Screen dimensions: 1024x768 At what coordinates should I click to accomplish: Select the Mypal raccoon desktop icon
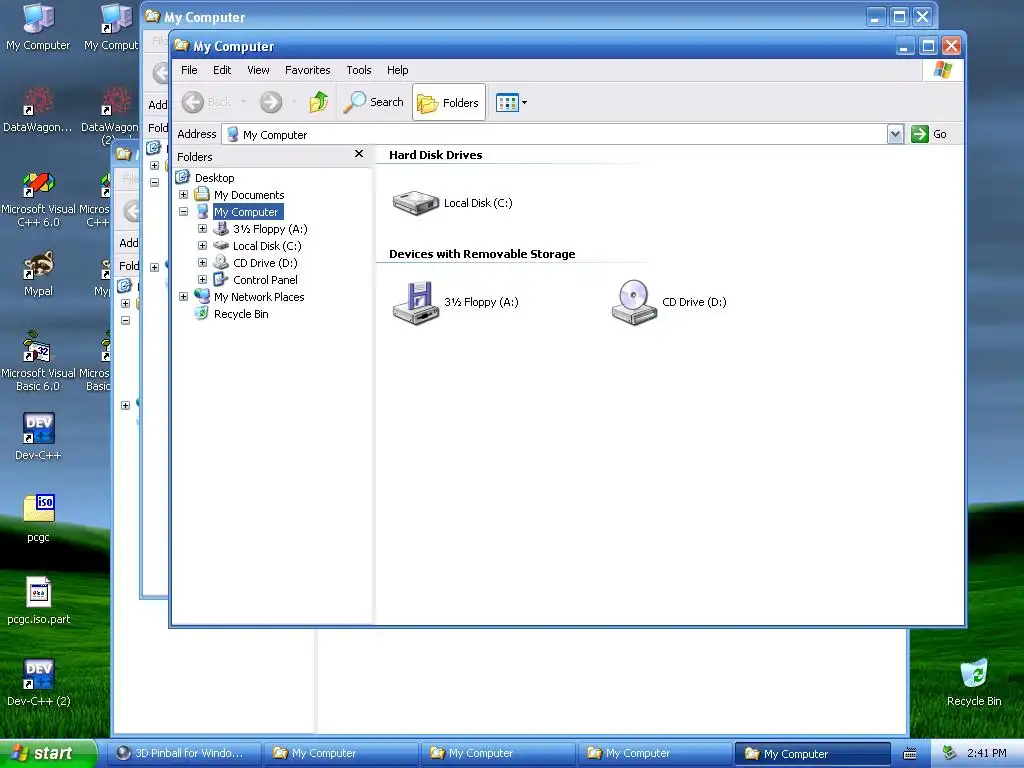click(38, 274)
